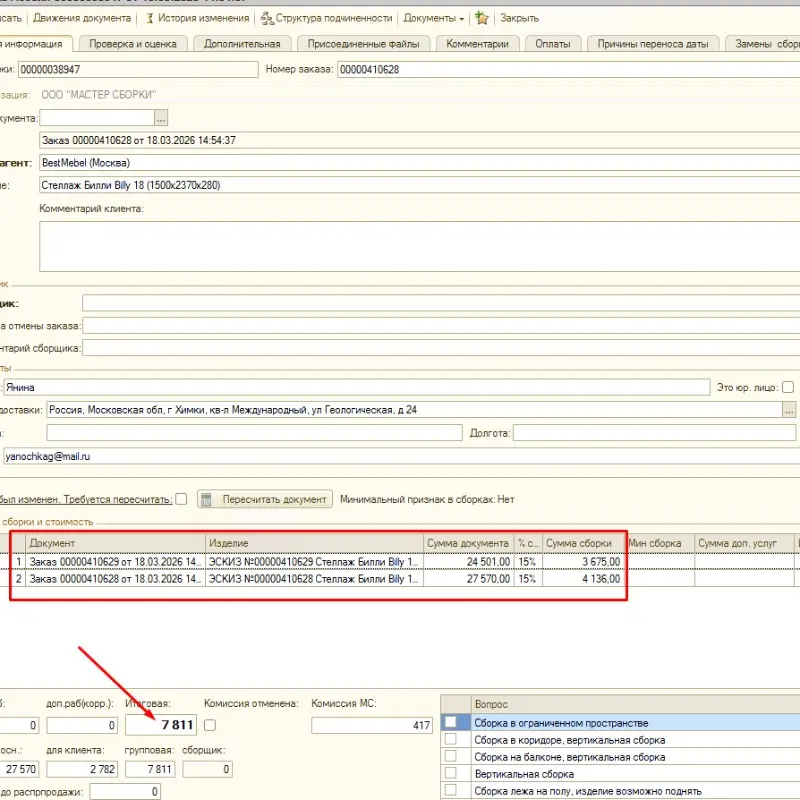Sort by the Сумма документа column header
The width and height of the screenshot is (800, 800).
coord(468,543)
